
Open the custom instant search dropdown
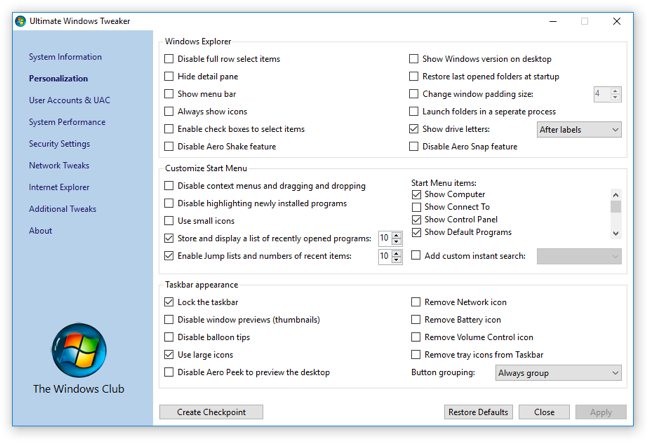(579, 256)
